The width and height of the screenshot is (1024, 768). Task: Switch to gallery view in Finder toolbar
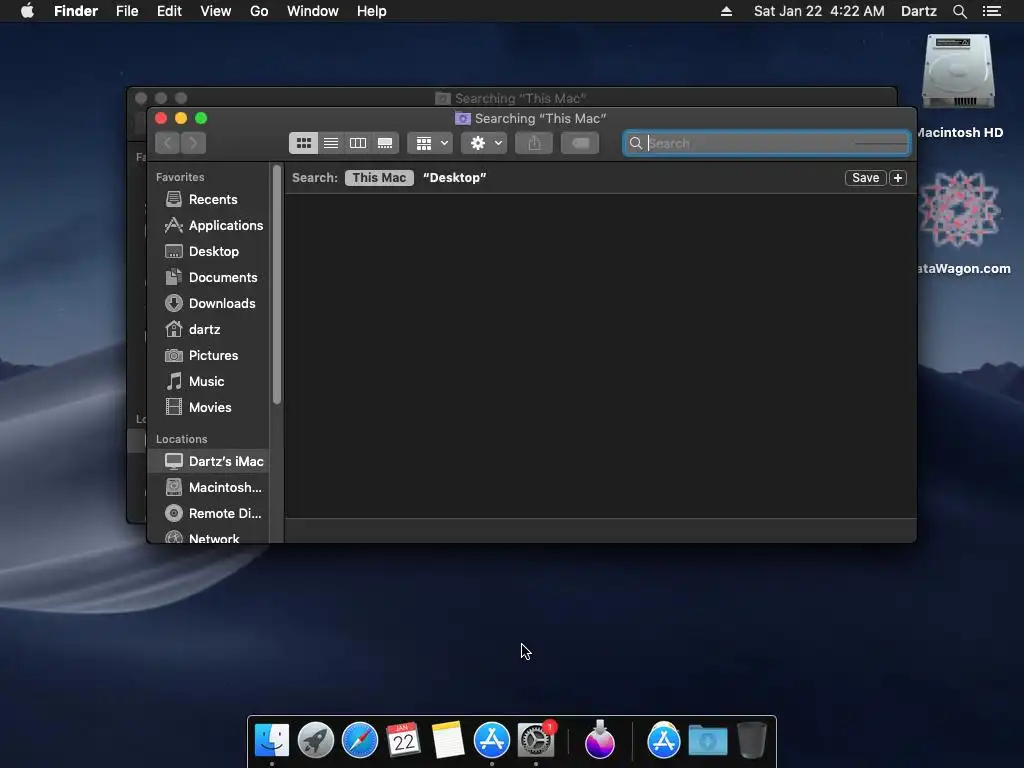coord(385,143)
